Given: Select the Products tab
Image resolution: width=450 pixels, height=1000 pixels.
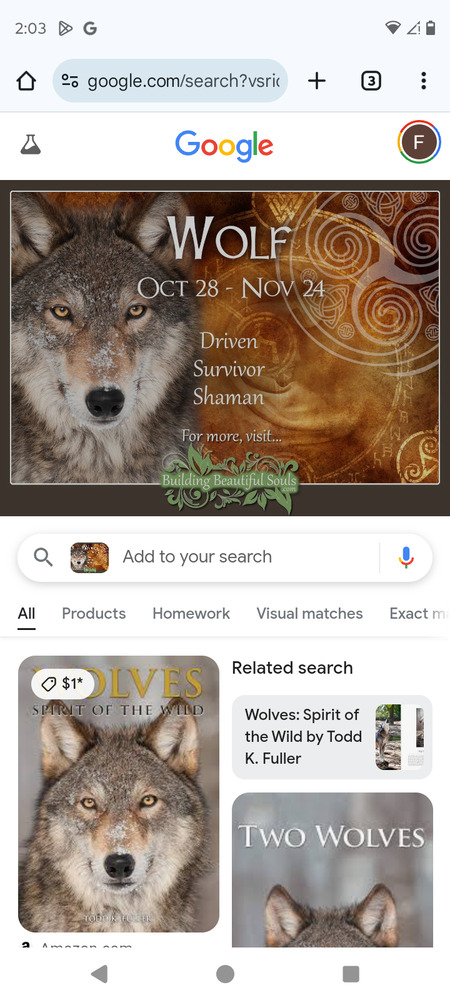Looking at the screenshot, I should pos(94,614).
